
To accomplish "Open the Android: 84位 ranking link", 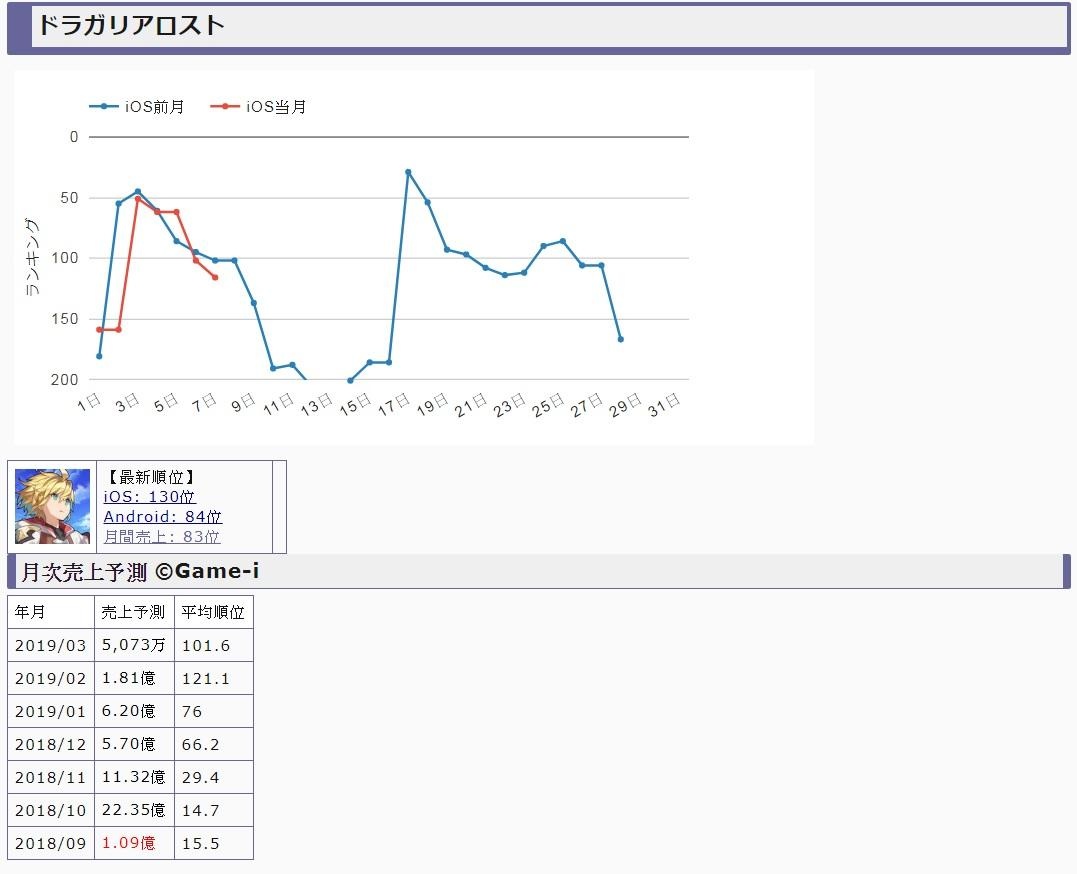I will tap(163, 517).
